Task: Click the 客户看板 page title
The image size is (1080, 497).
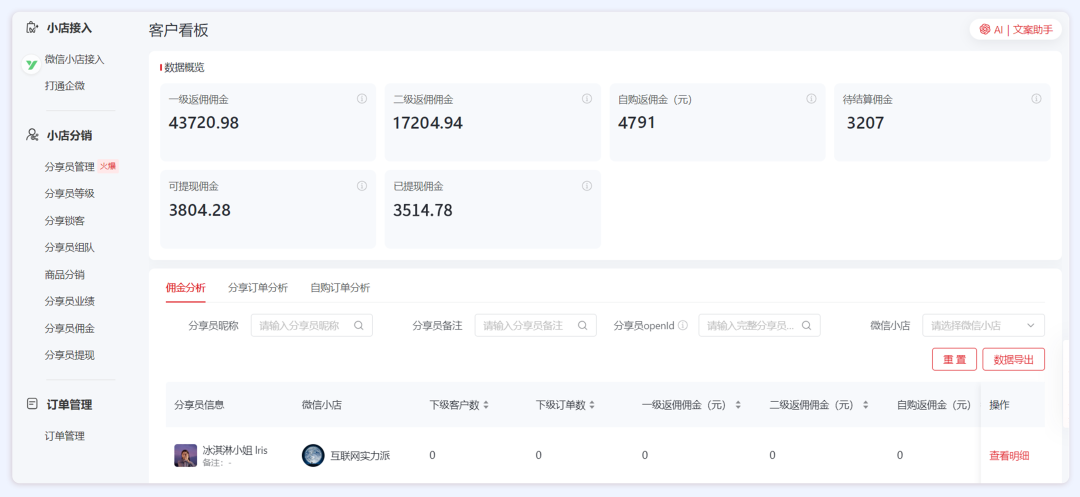Action: [x=178, y=30]
